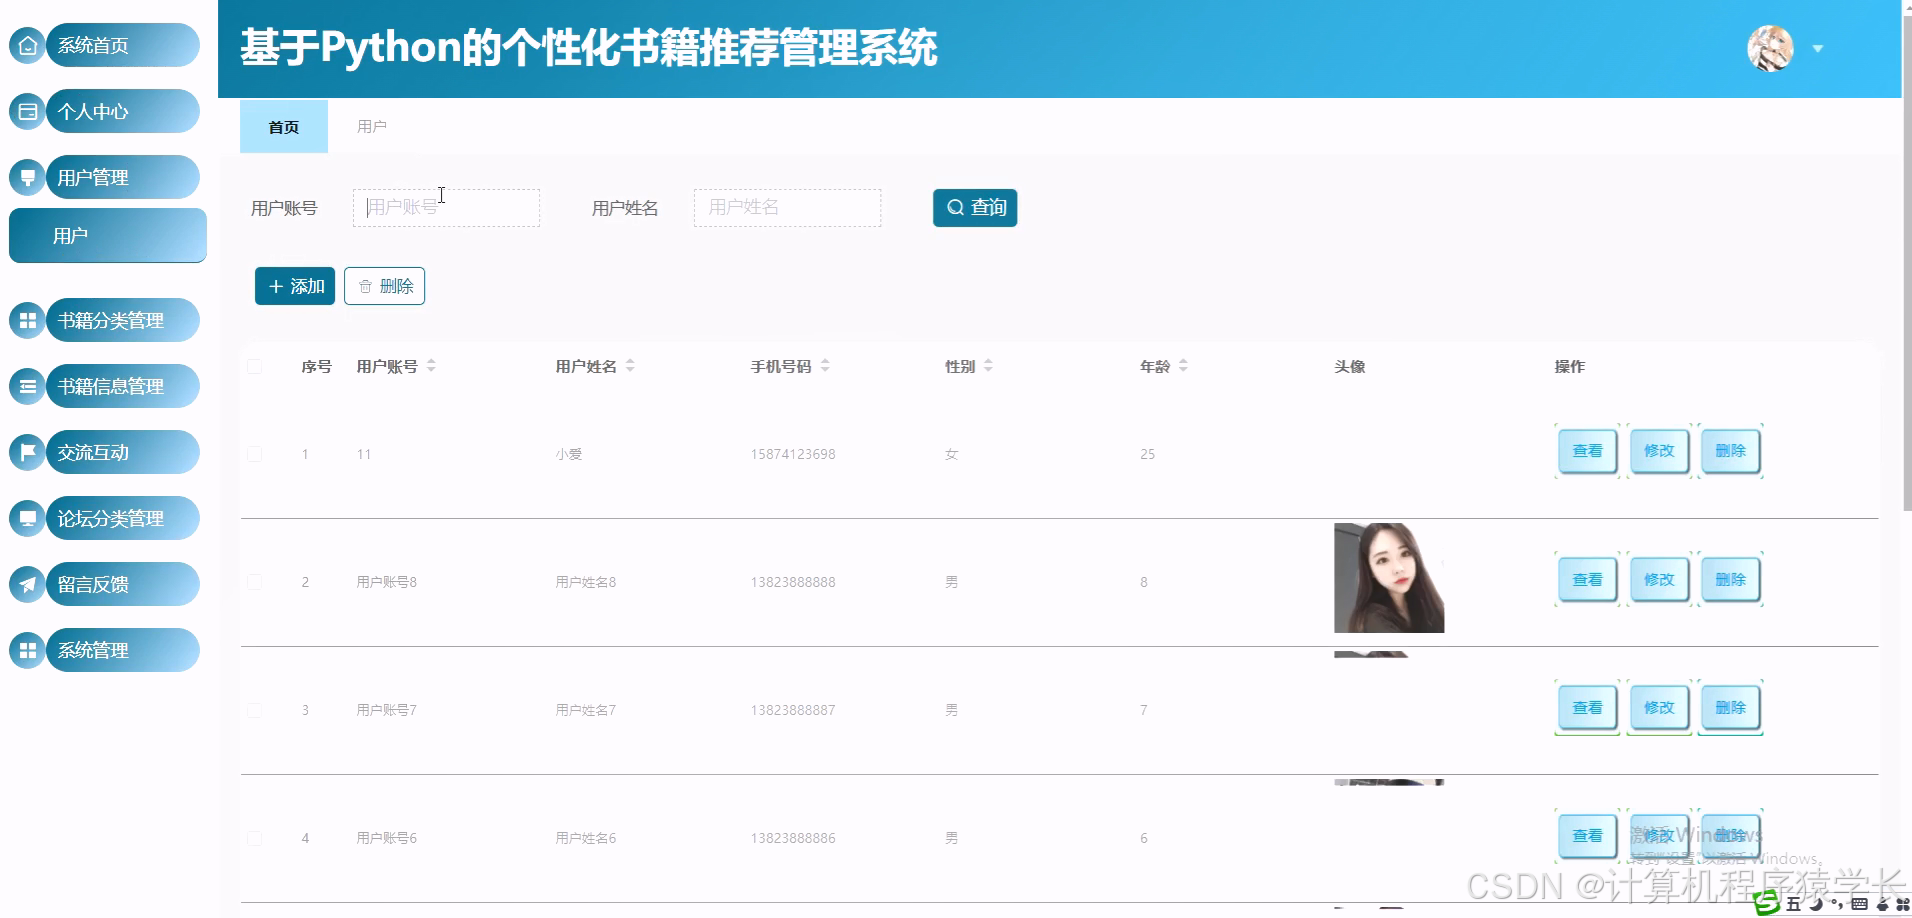Screen dimensions: 1912x918
Task: Click the 书籍分类管理 grid icon
Action: (x=27, y=320)
